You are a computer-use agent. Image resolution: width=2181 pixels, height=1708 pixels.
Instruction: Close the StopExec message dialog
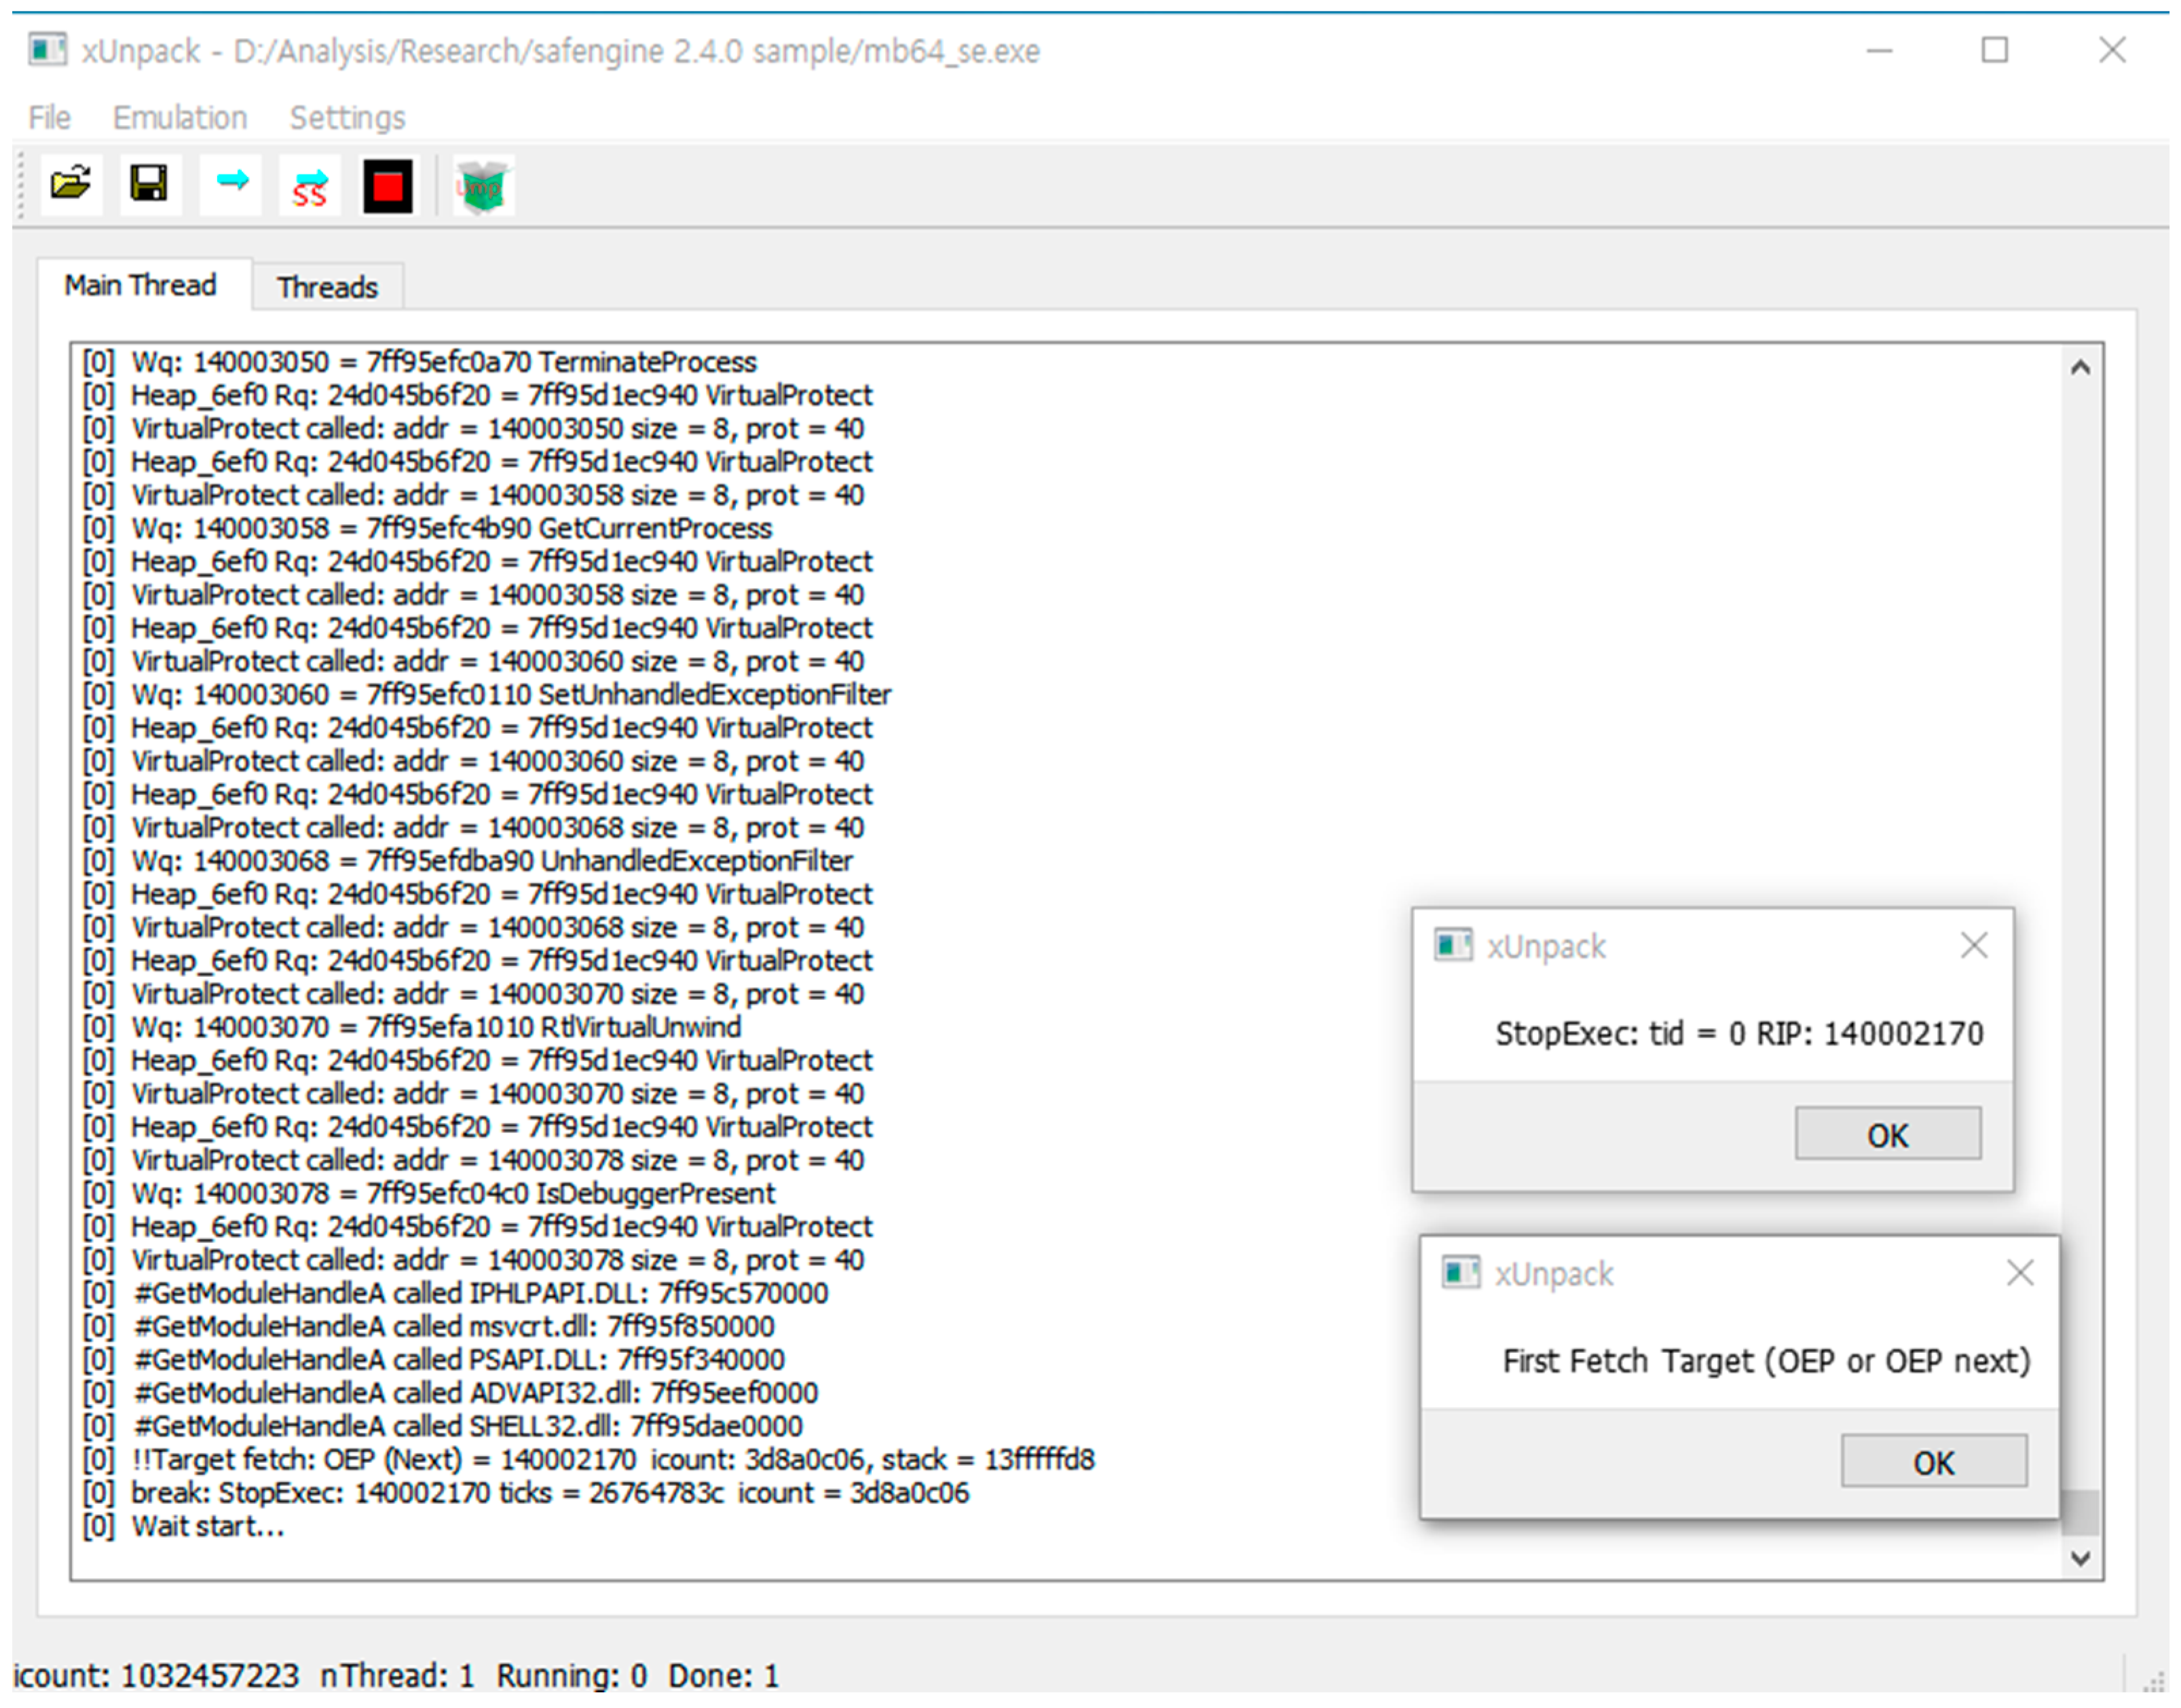click(1973, 945)
